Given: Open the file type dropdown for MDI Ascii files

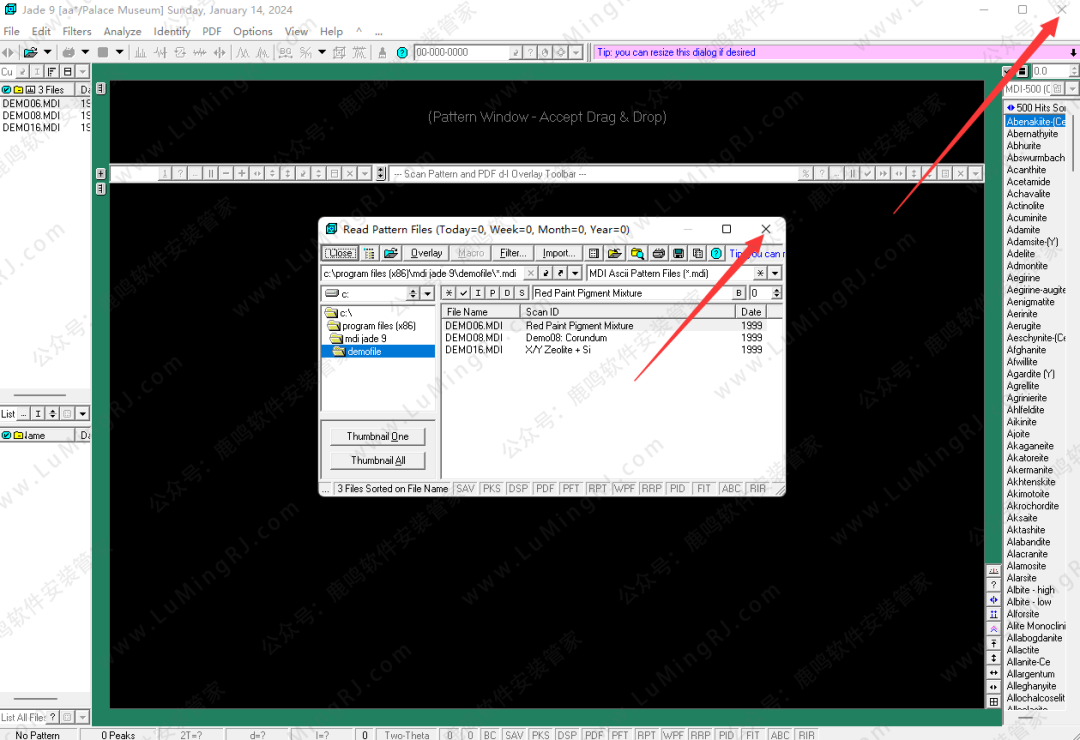Looking at the screenshot, I should coord(775,273).
